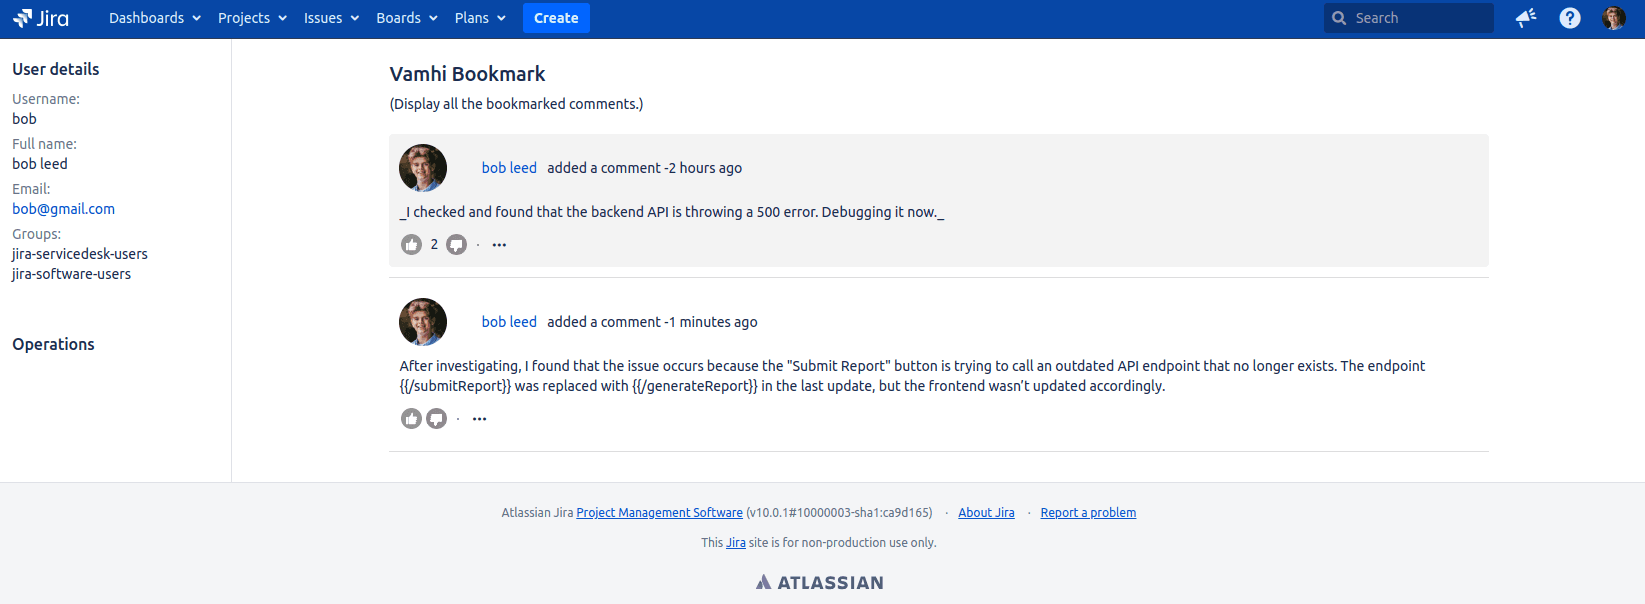Open the Boards menu

click(406, 18)
